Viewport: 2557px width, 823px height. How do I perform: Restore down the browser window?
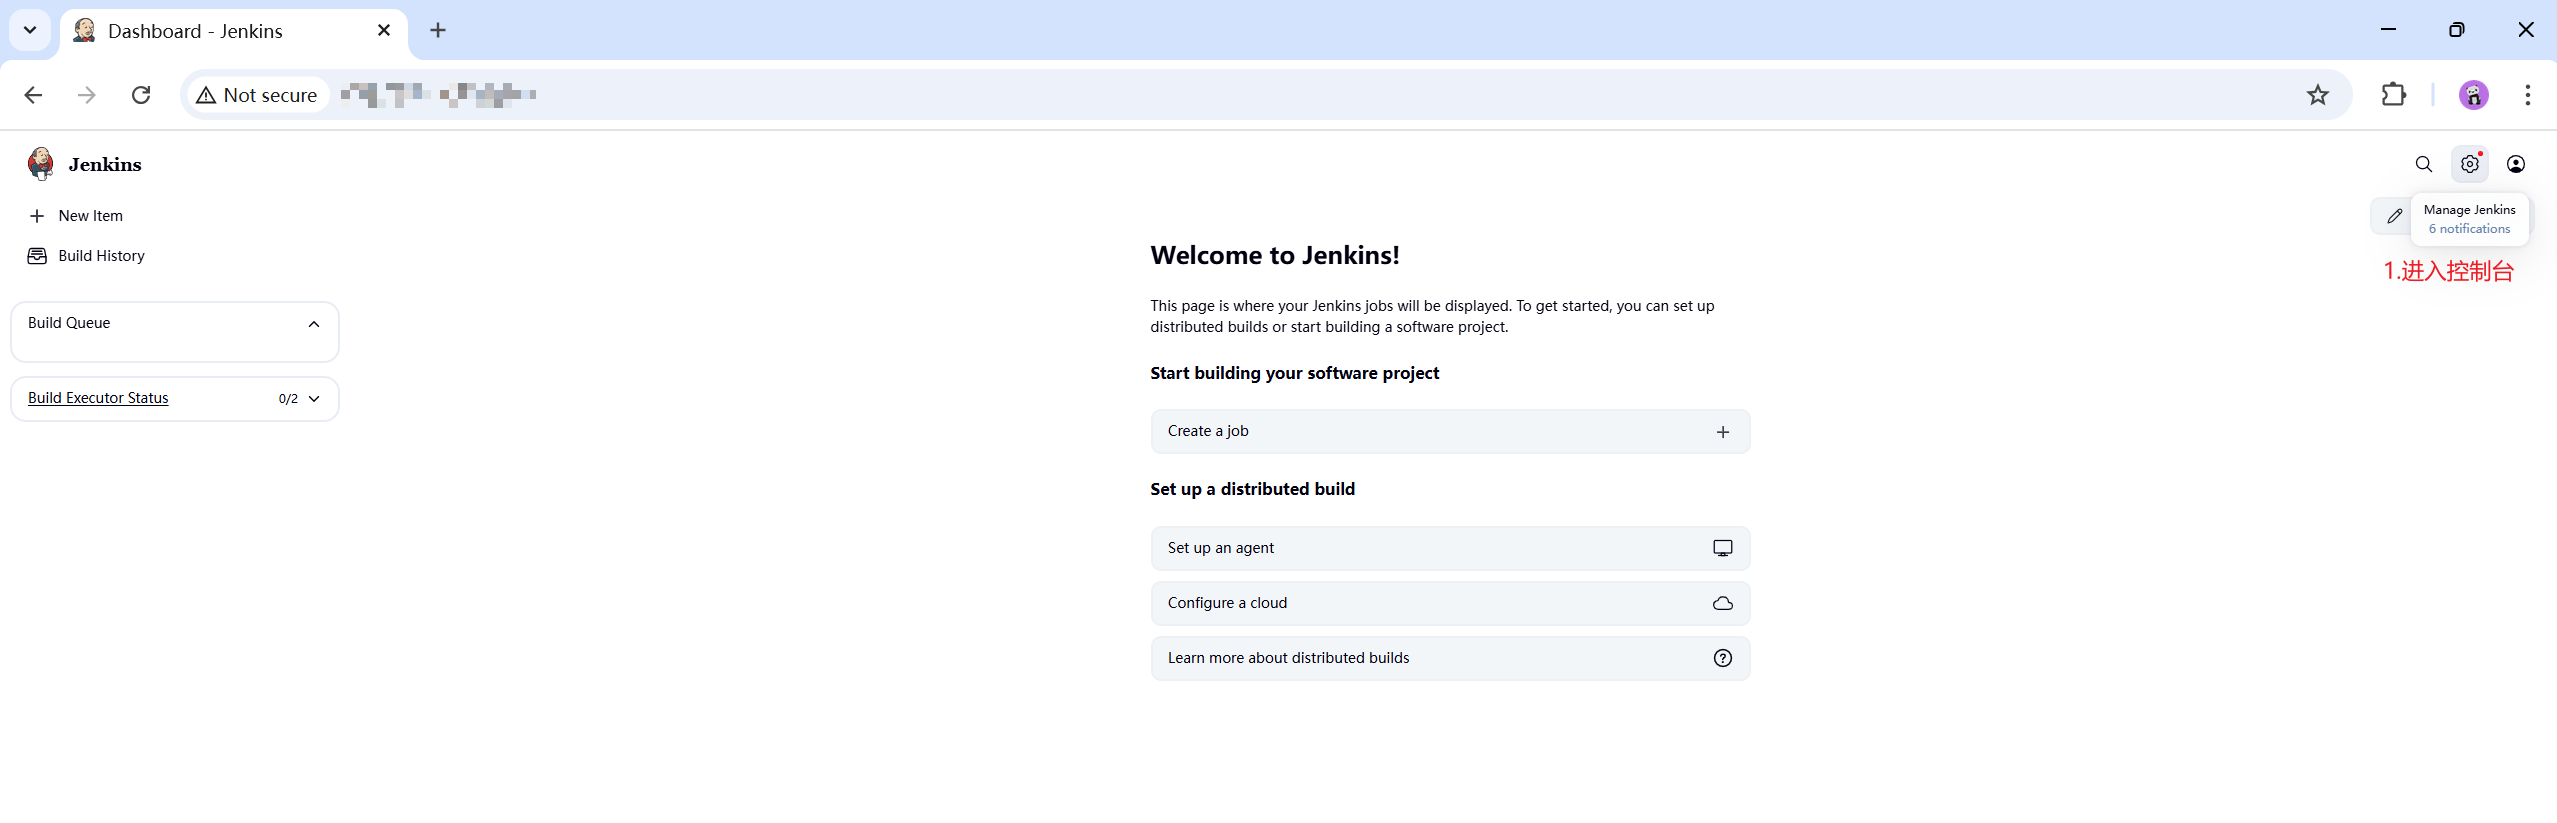click(2456, 30)
